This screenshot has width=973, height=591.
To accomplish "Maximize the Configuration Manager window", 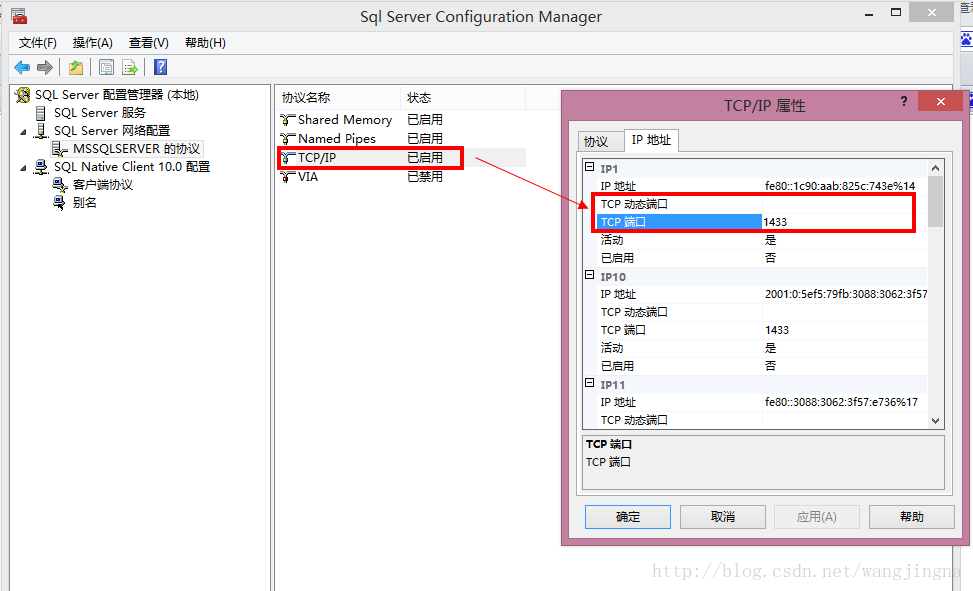I will 896,12.
